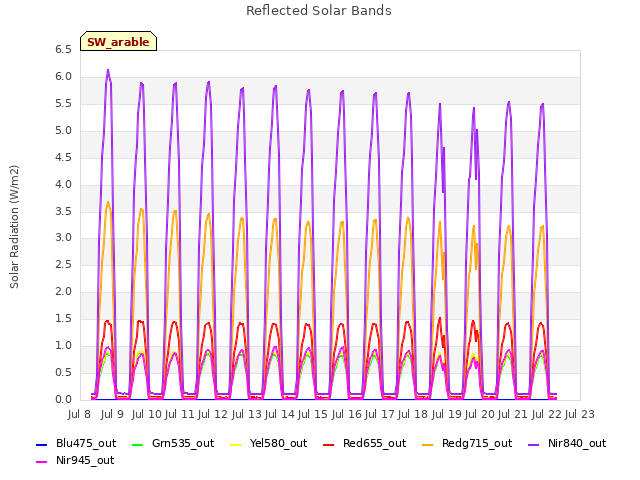This screenshot has width=640, height=480.
Task: Click the highest Nir840_out peak above 6.0
Action: [x=108, y=70]
